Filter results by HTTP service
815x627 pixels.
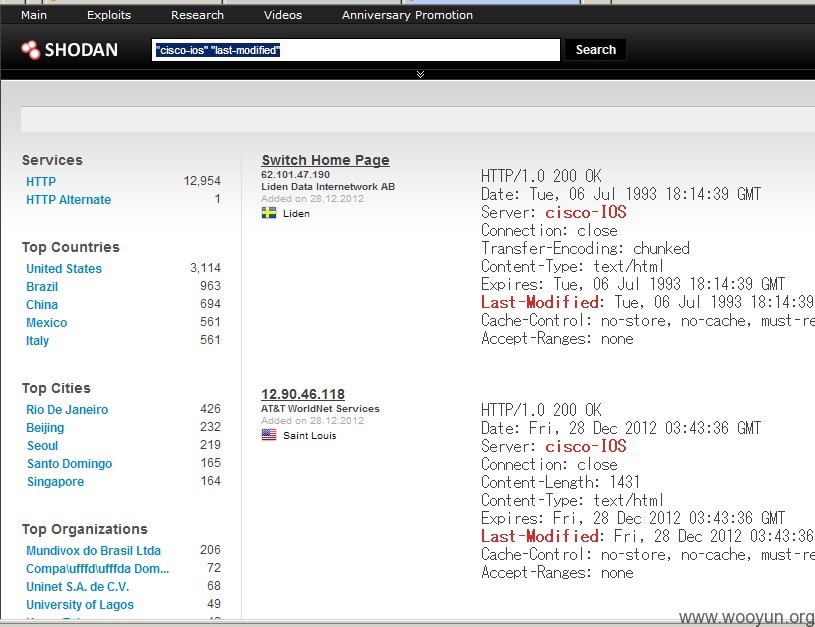coord(41,181)
